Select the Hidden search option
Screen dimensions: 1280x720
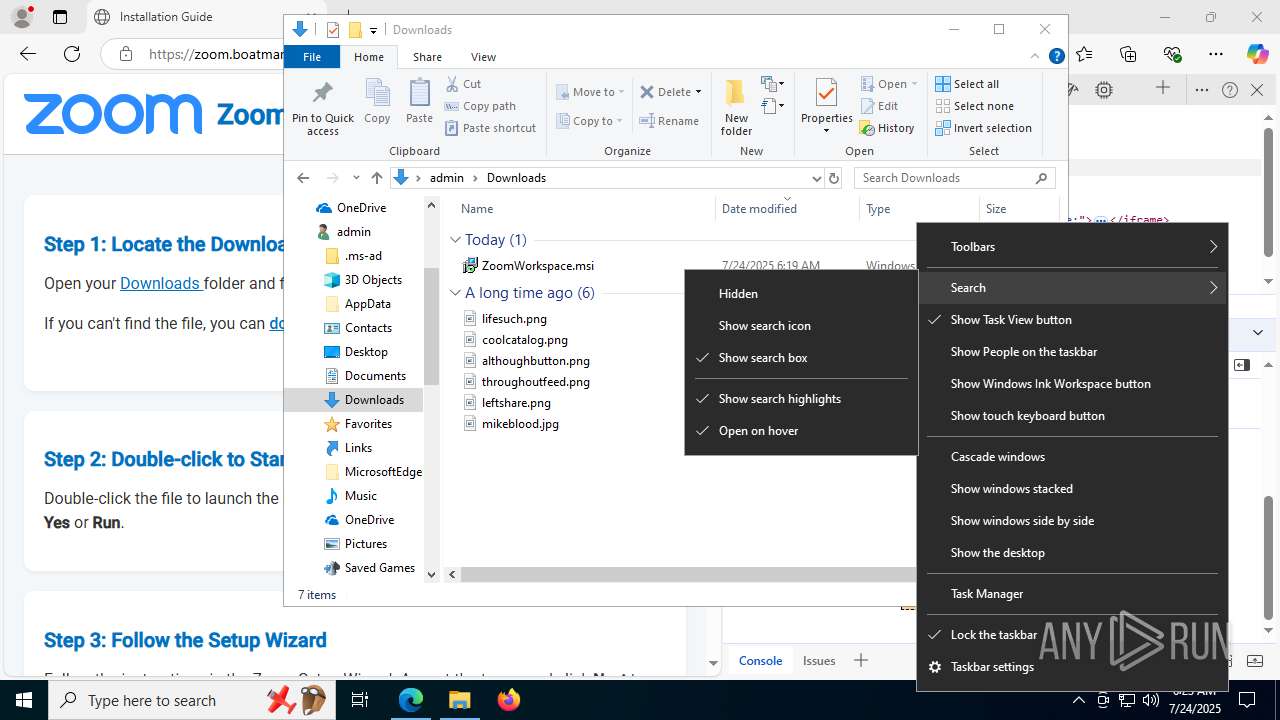[x=801, y=294]
